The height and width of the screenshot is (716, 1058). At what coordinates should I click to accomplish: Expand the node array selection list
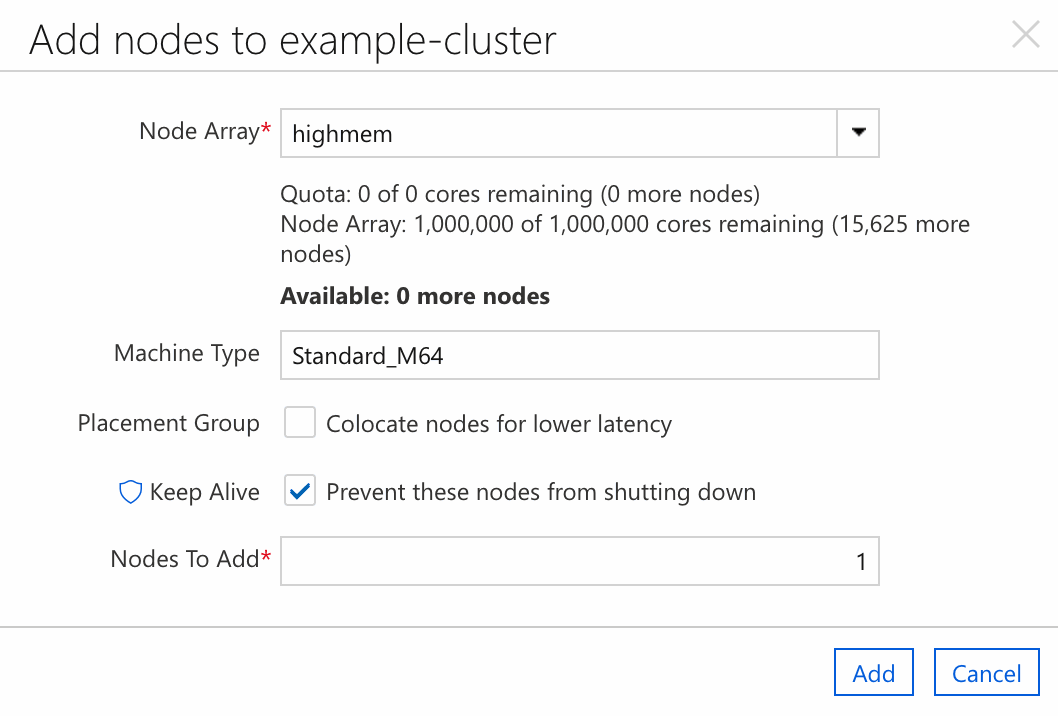click(857, 132)
